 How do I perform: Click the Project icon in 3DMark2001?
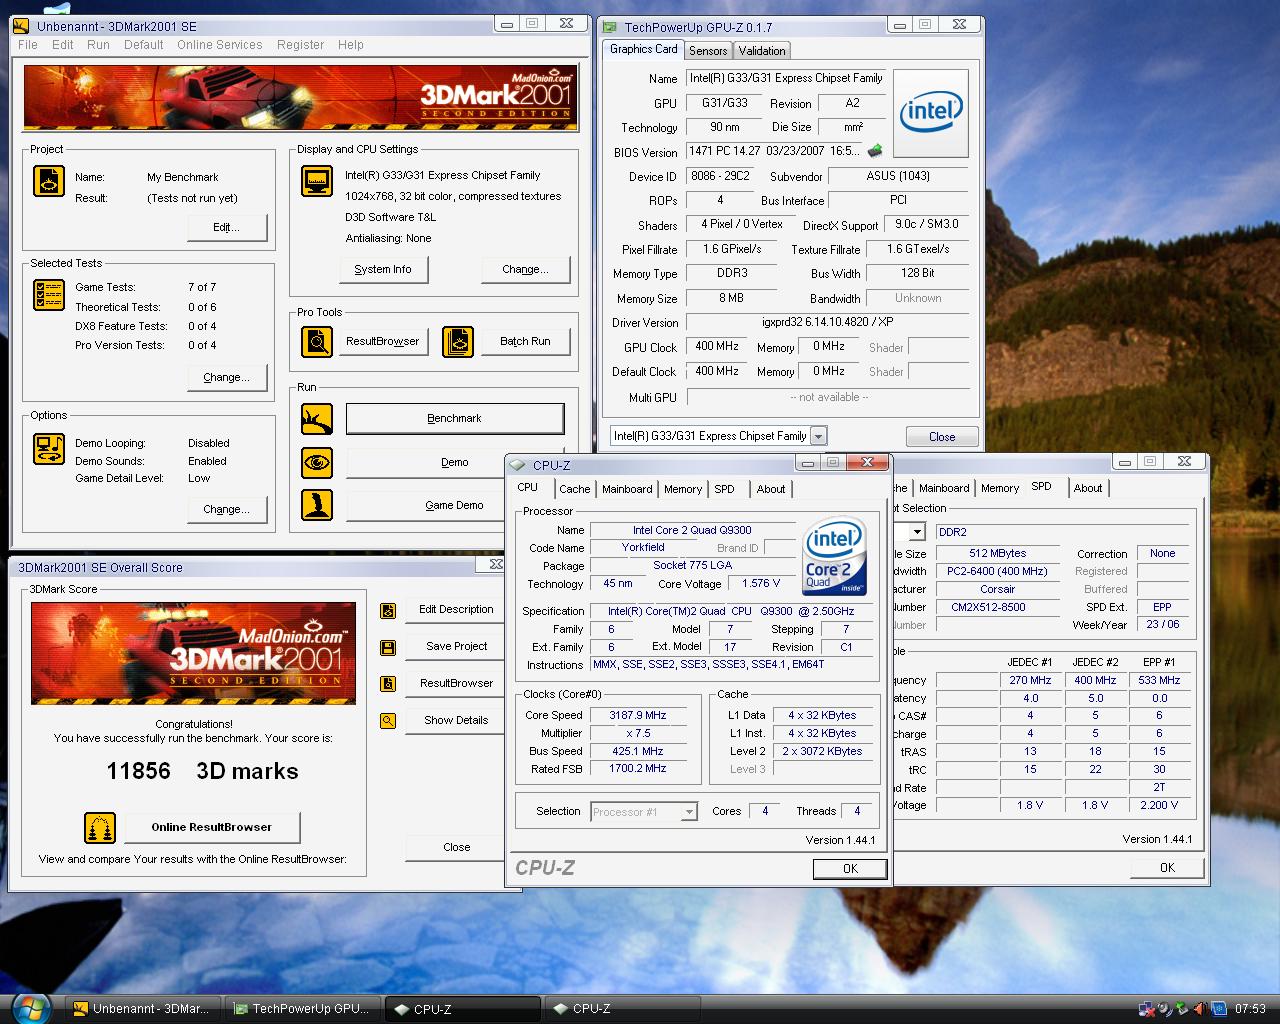pos(49,181)
